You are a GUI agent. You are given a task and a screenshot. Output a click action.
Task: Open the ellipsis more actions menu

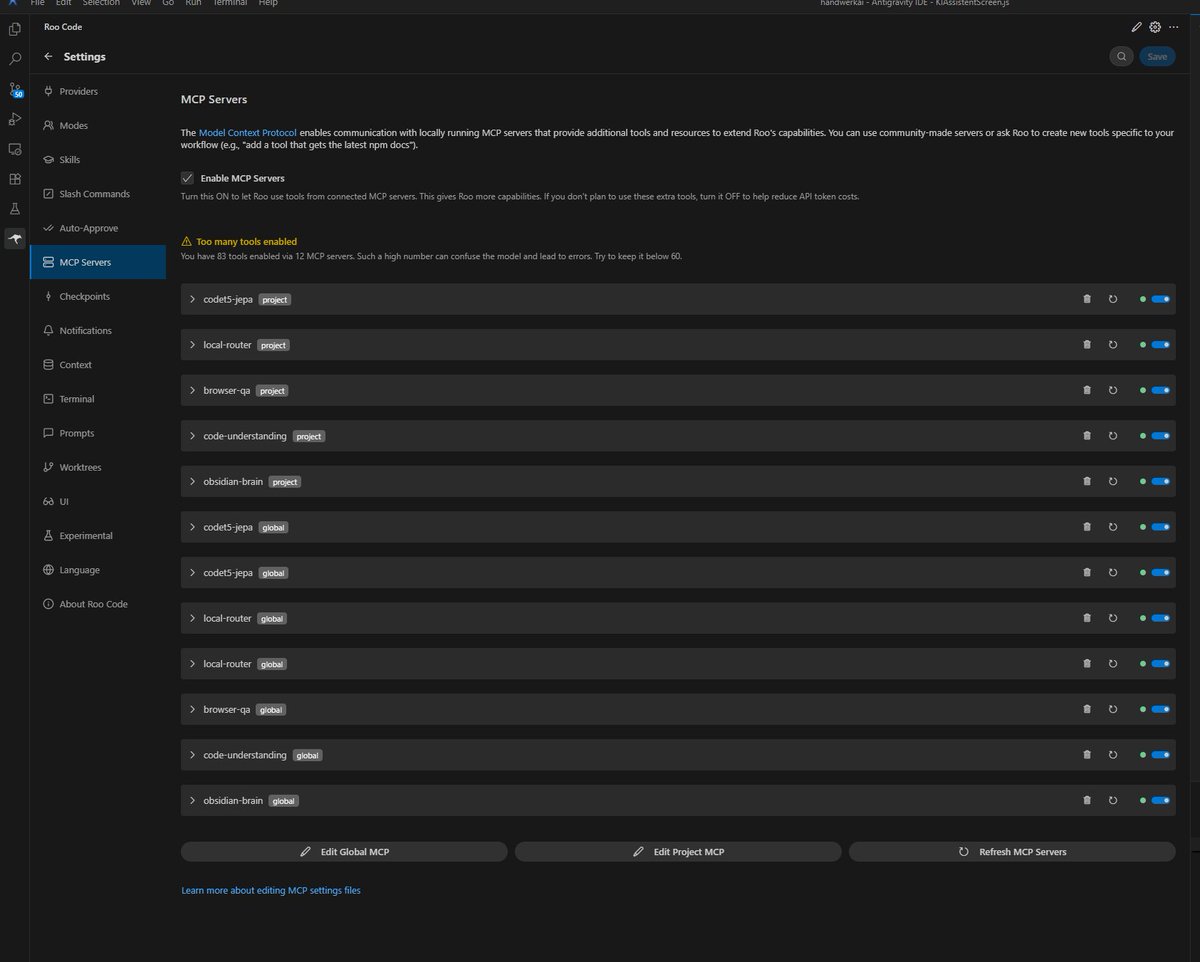[x=1174, y=27]
